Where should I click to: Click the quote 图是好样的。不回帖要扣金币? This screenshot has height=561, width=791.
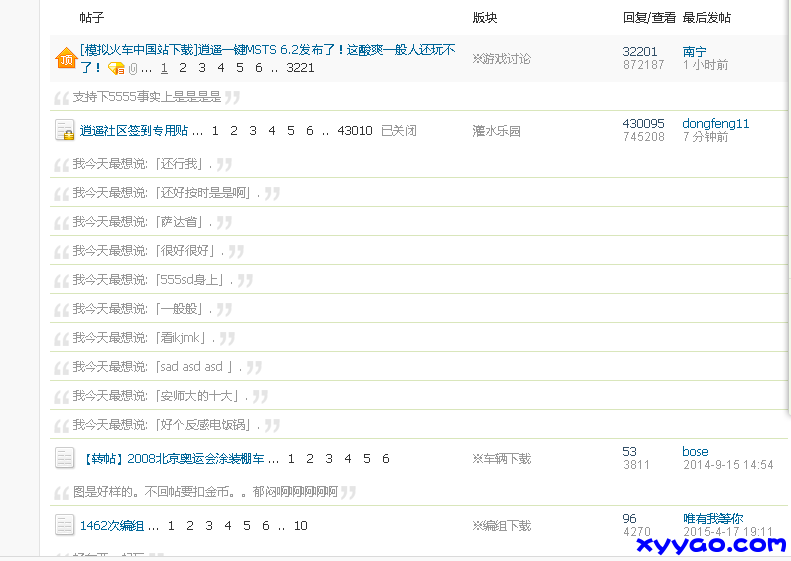(x=205, y=492)
